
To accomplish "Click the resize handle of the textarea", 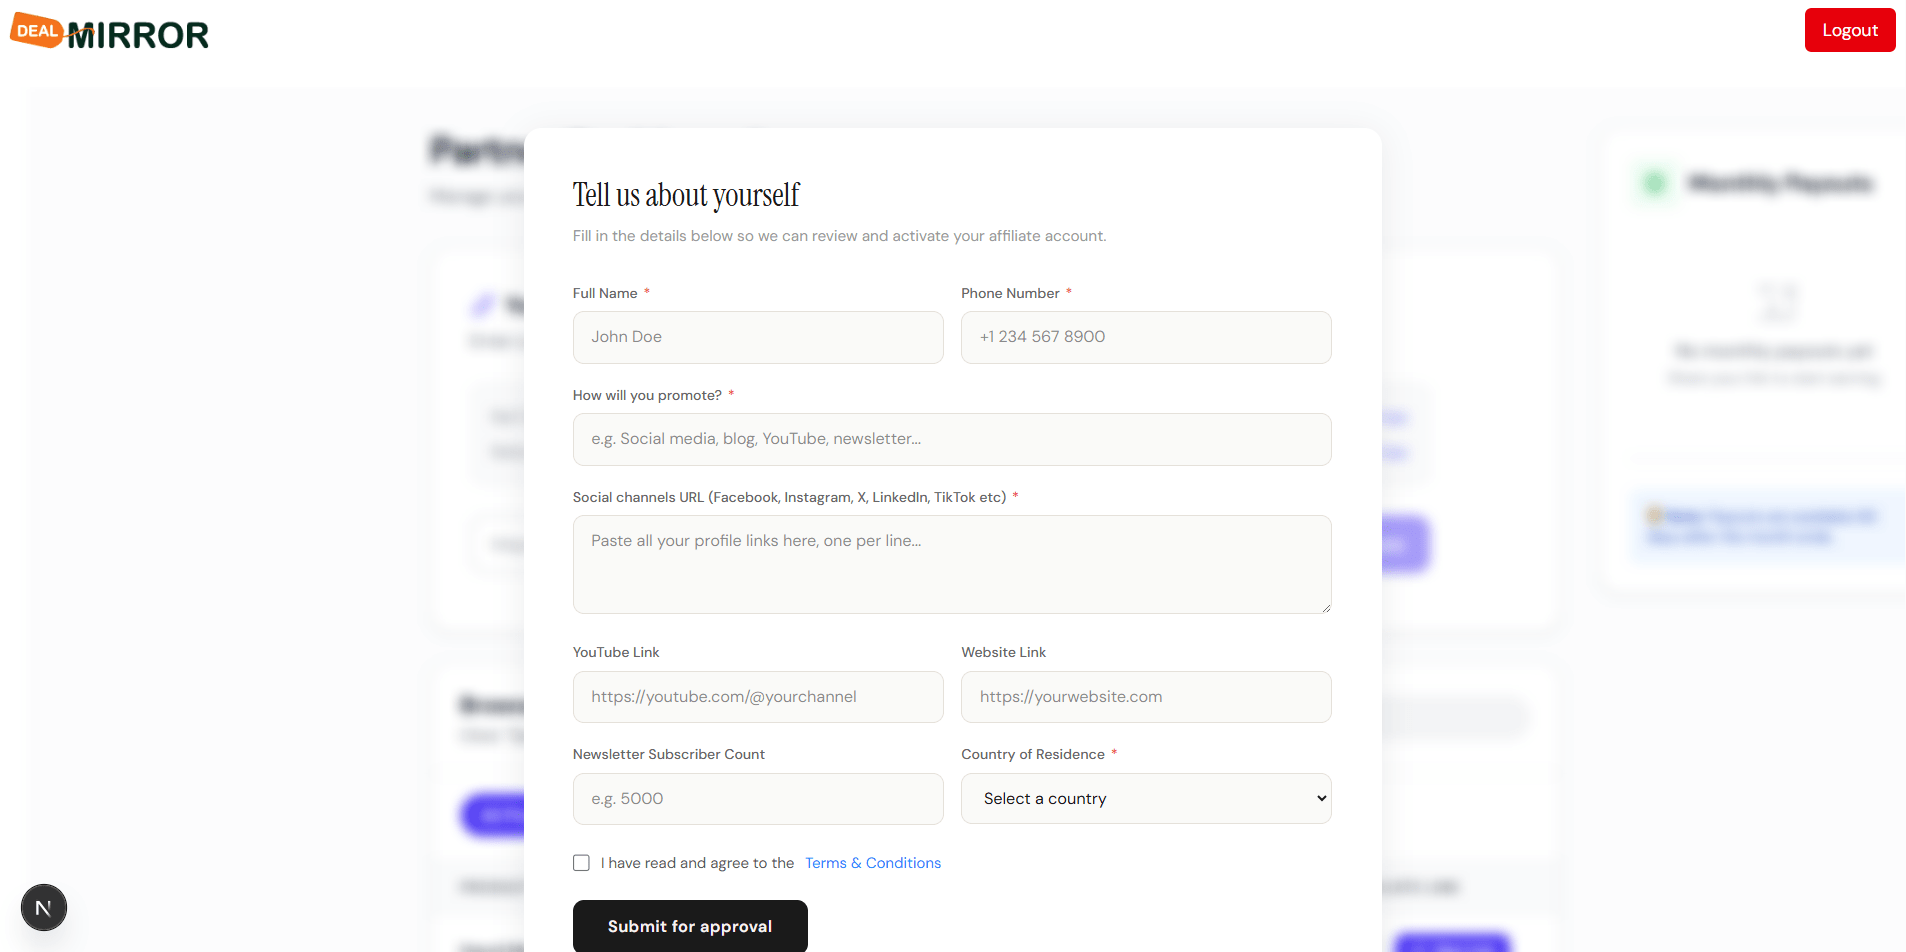I will 1326,608.
